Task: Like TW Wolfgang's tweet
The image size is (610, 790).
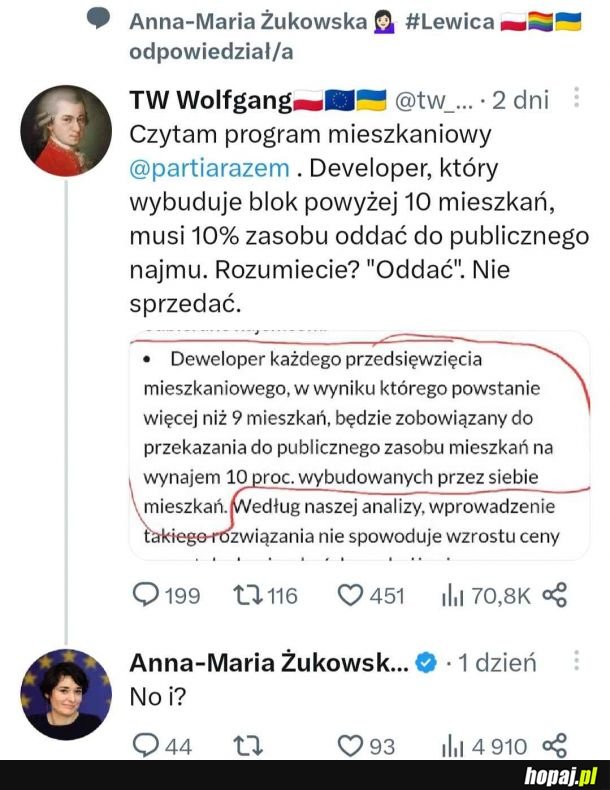Action: [349, 595]
